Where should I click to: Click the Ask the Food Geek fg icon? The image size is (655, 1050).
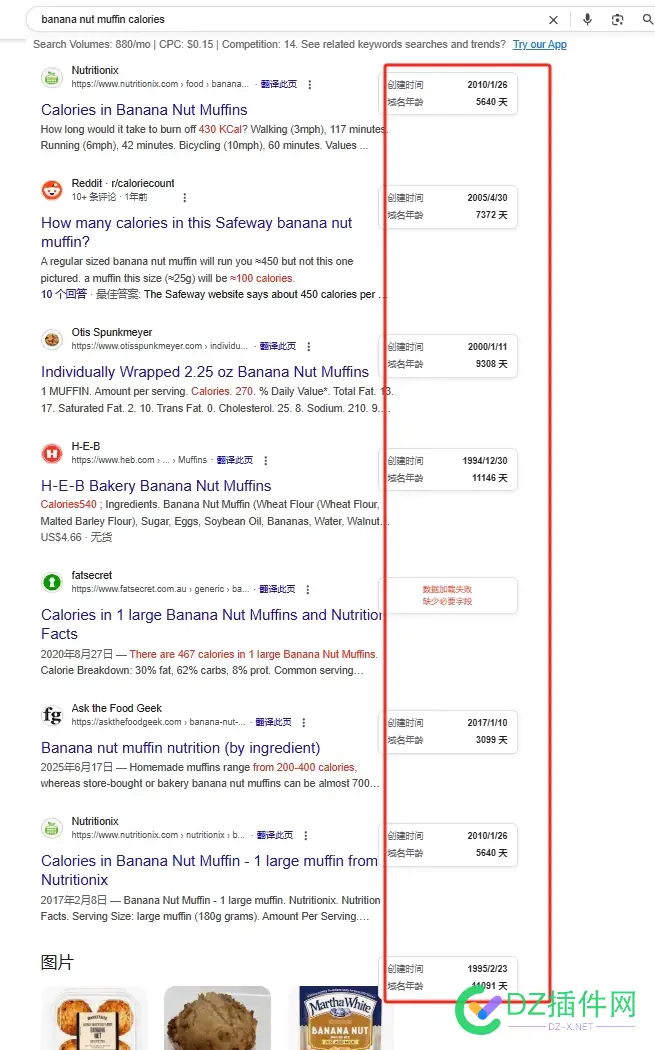point(52,715)
